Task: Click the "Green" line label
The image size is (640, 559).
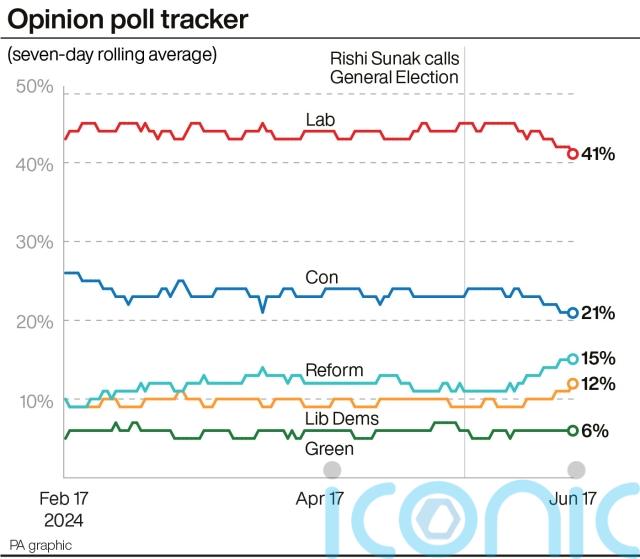Action: coord(329,449)
